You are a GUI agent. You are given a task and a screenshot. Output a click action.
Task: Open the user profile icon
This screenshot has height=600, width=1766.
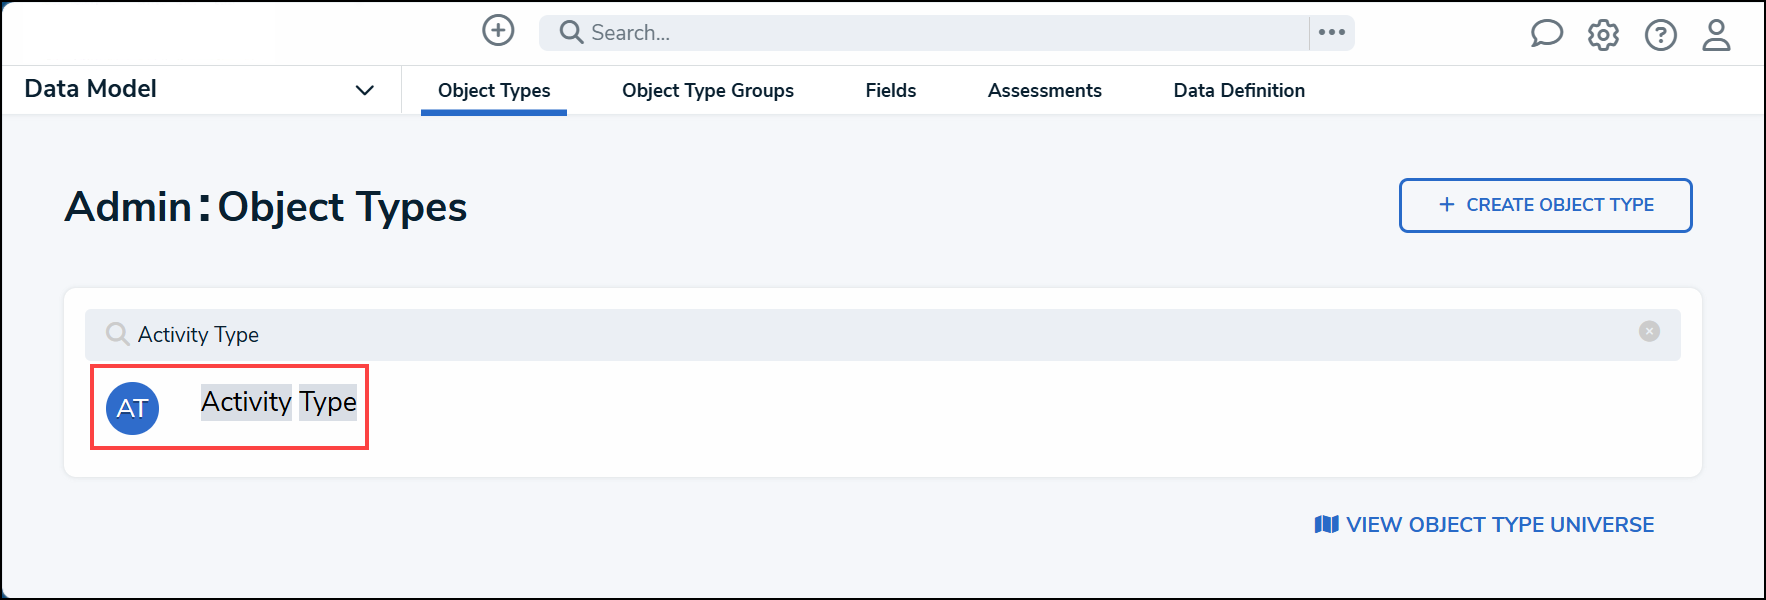[1716, 35]
